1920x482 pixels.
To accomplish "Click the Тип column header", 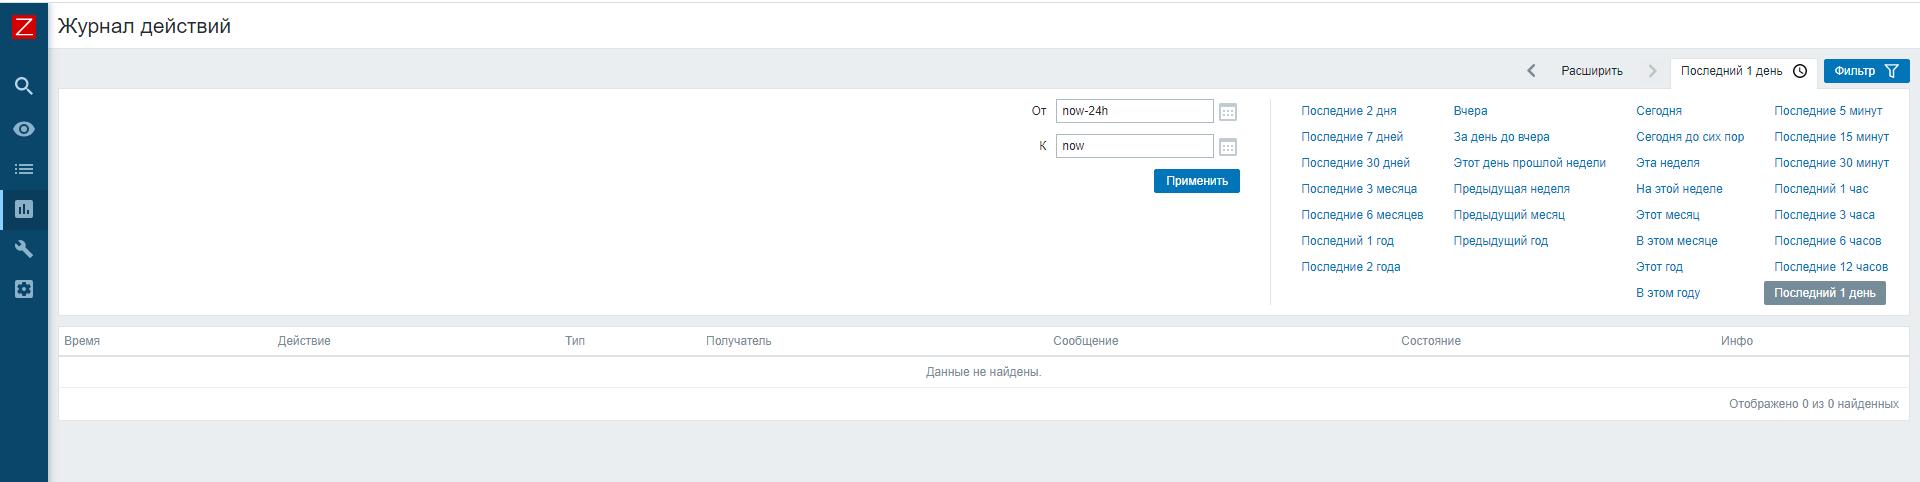I will [x=574, y=341].
